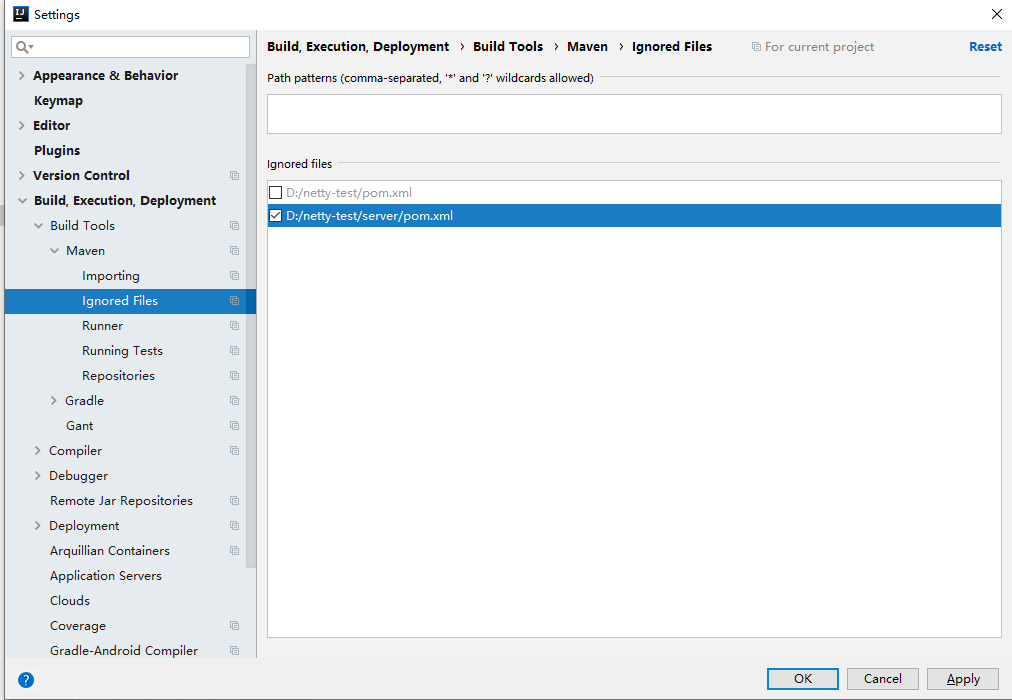Click project-level icon next to Arquillian Containers

coord(234,551)
